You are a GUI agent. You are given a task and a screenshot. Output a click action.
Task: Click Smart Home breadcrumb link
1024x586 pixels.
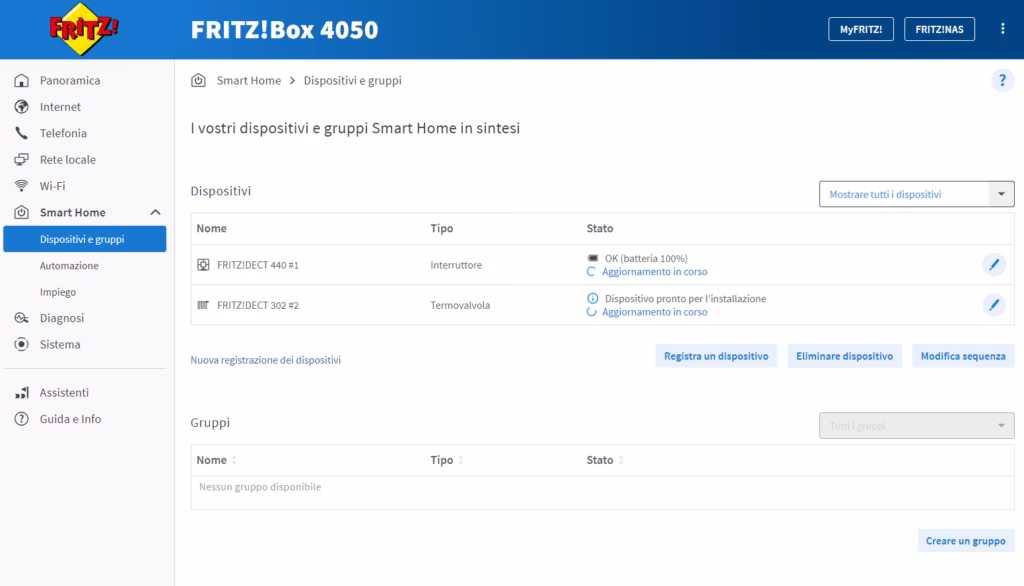pos(249,80)
